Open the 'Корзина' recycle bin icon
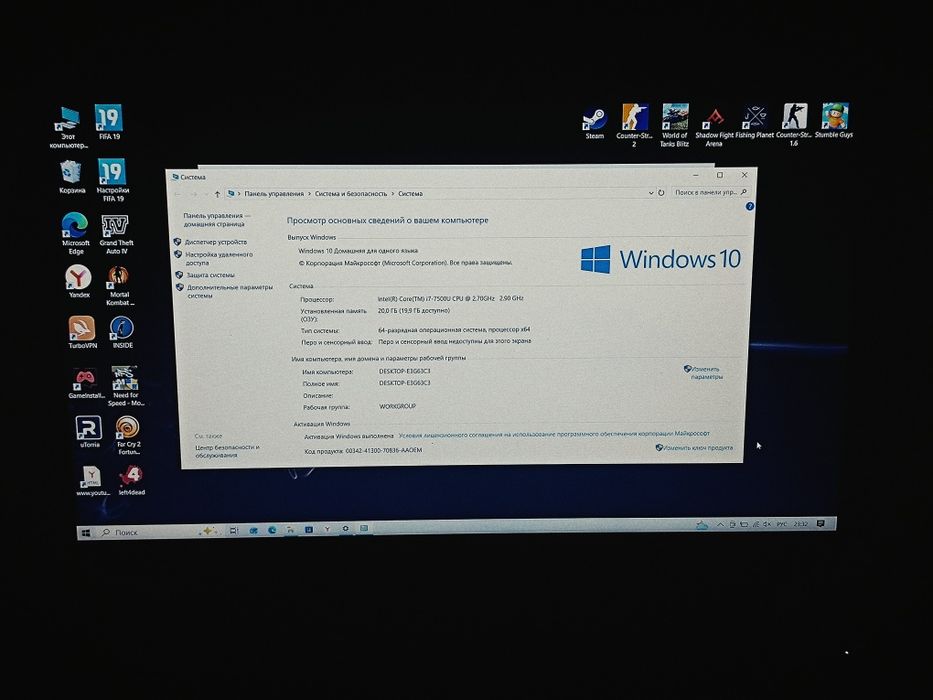 72,177
